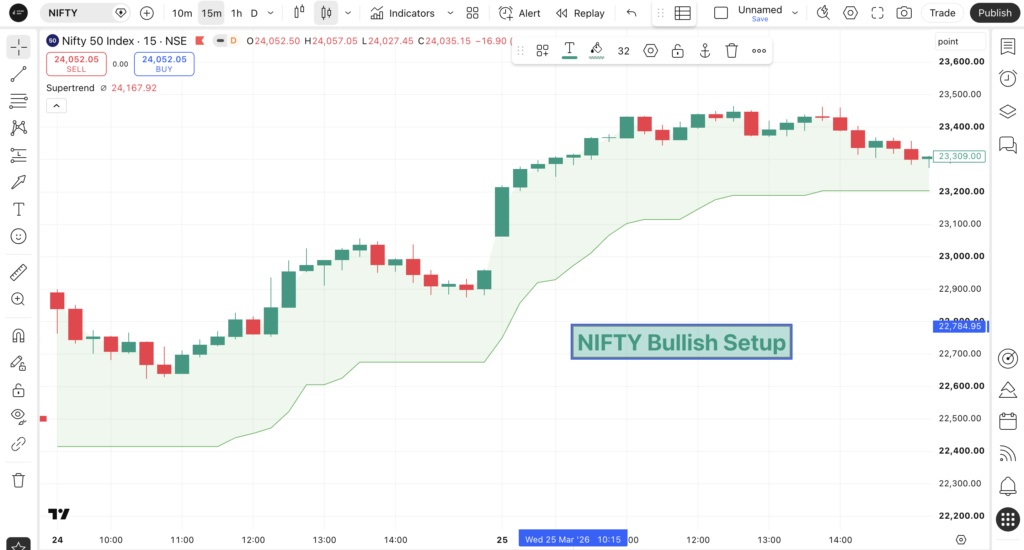Change background fill color in floating toolbar
Viewport: 1024px width, 550px height.
596,50
